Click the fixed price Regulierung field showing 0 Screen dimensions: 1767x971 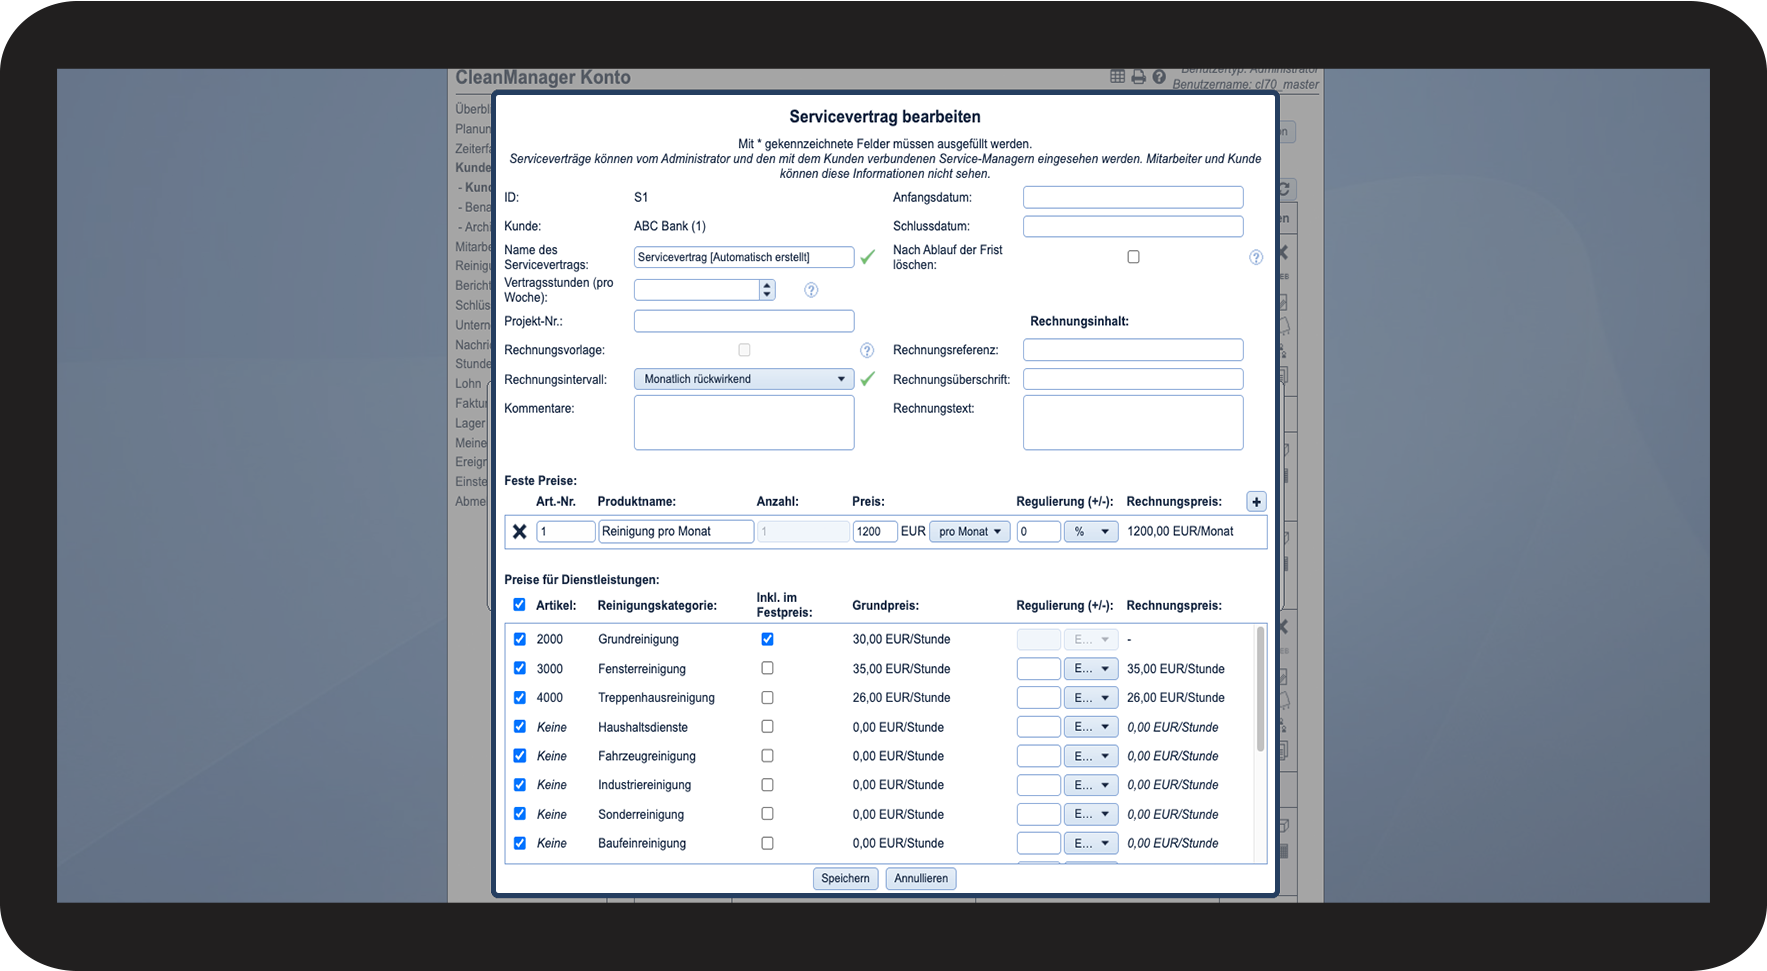click(x=1038, y=532)
